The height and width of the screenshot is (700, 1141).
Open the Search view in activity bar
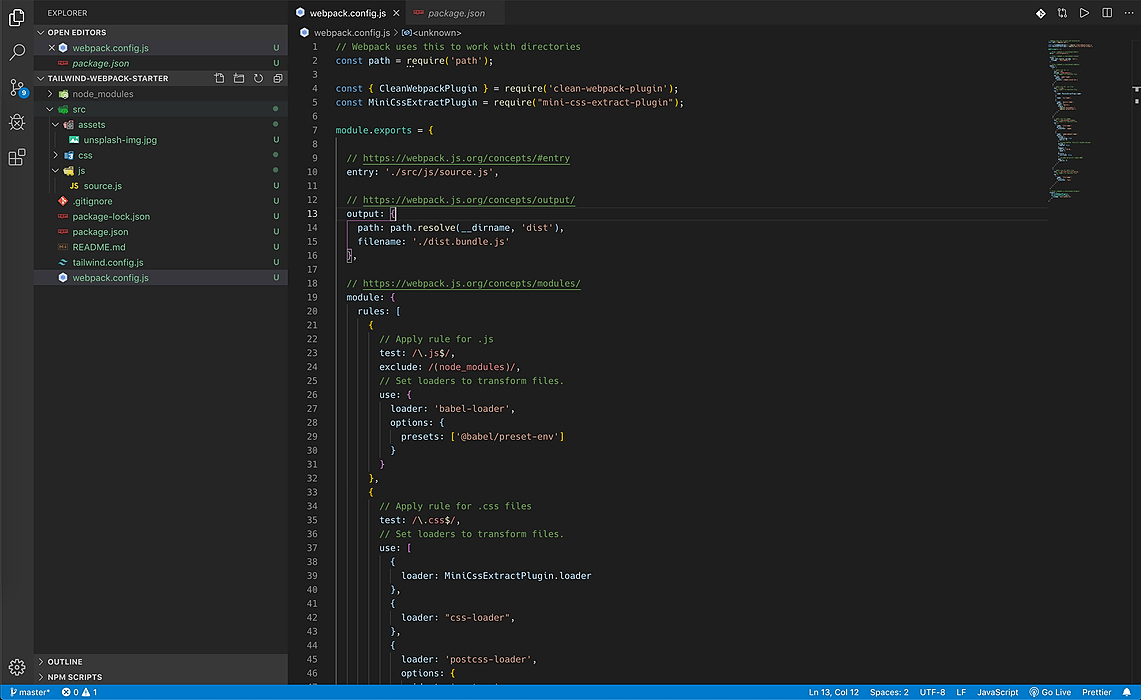[17, 52]
